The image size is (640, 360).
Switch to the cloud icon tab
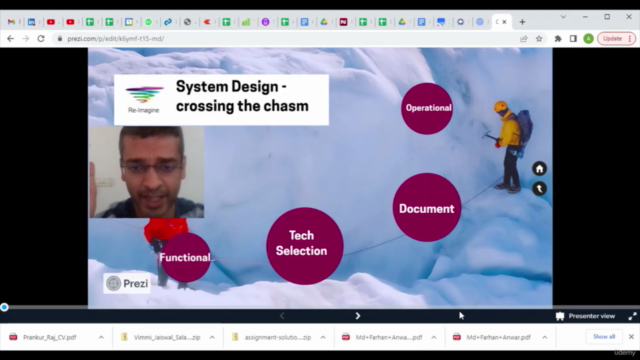[460, 22]
